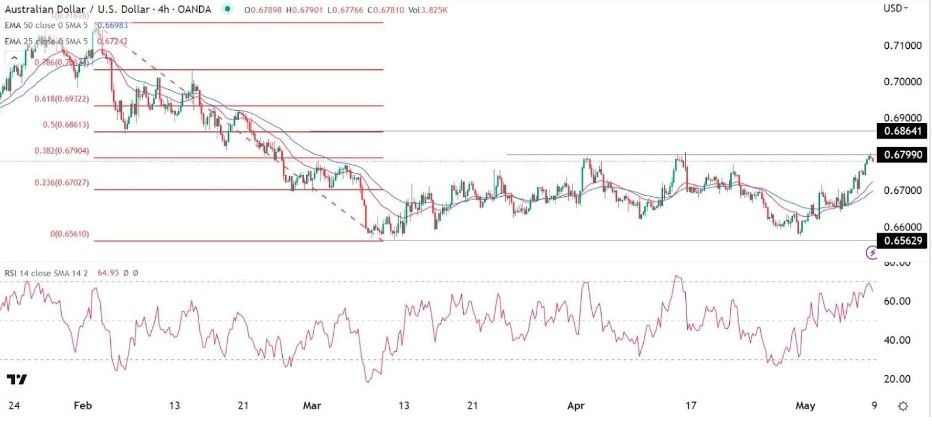932x434 pixels.
Task: Click the 0.67990 price label
Action: pyautogui.click(x=902, y=155)
